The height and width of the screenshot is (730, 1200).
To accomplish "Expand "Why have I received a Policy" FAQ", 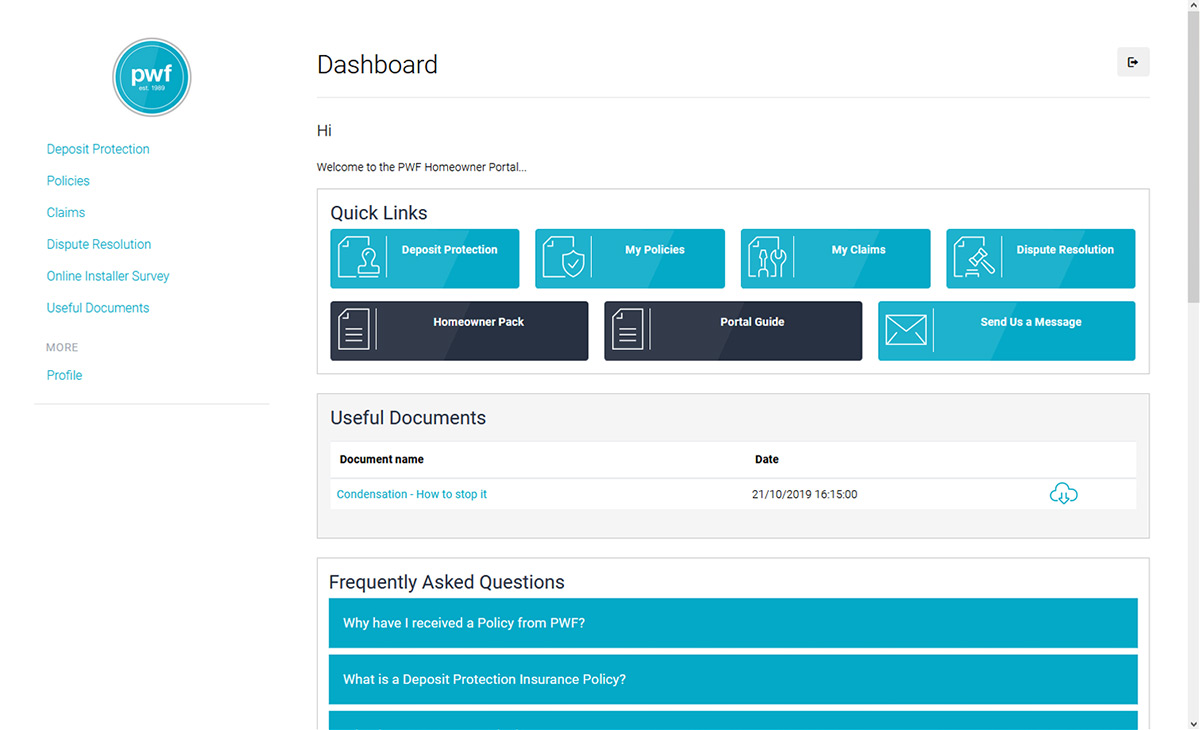I will pos(733,623).
